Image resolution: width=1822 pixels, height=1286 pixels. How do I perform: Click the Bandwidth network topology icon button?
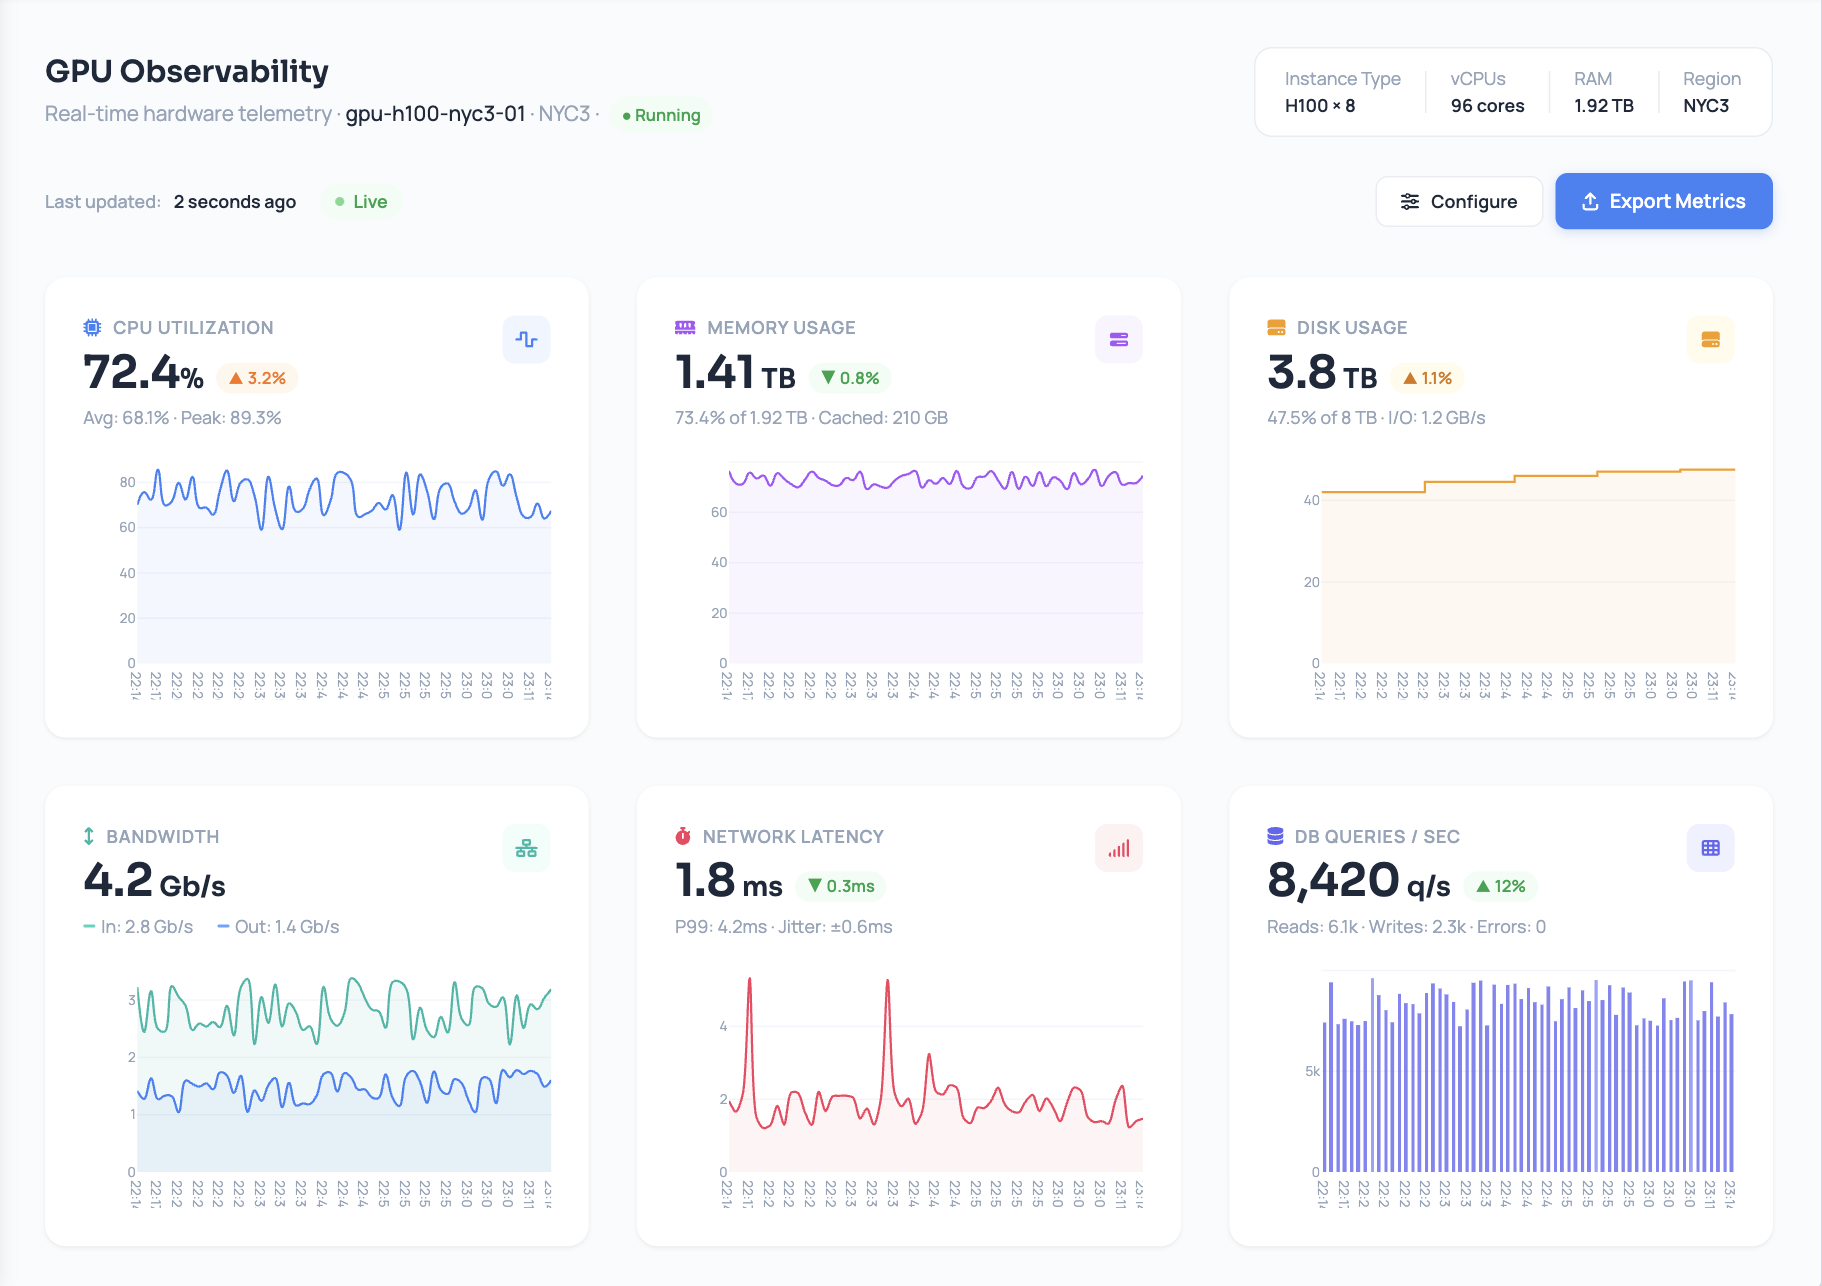tap(526, 849)
